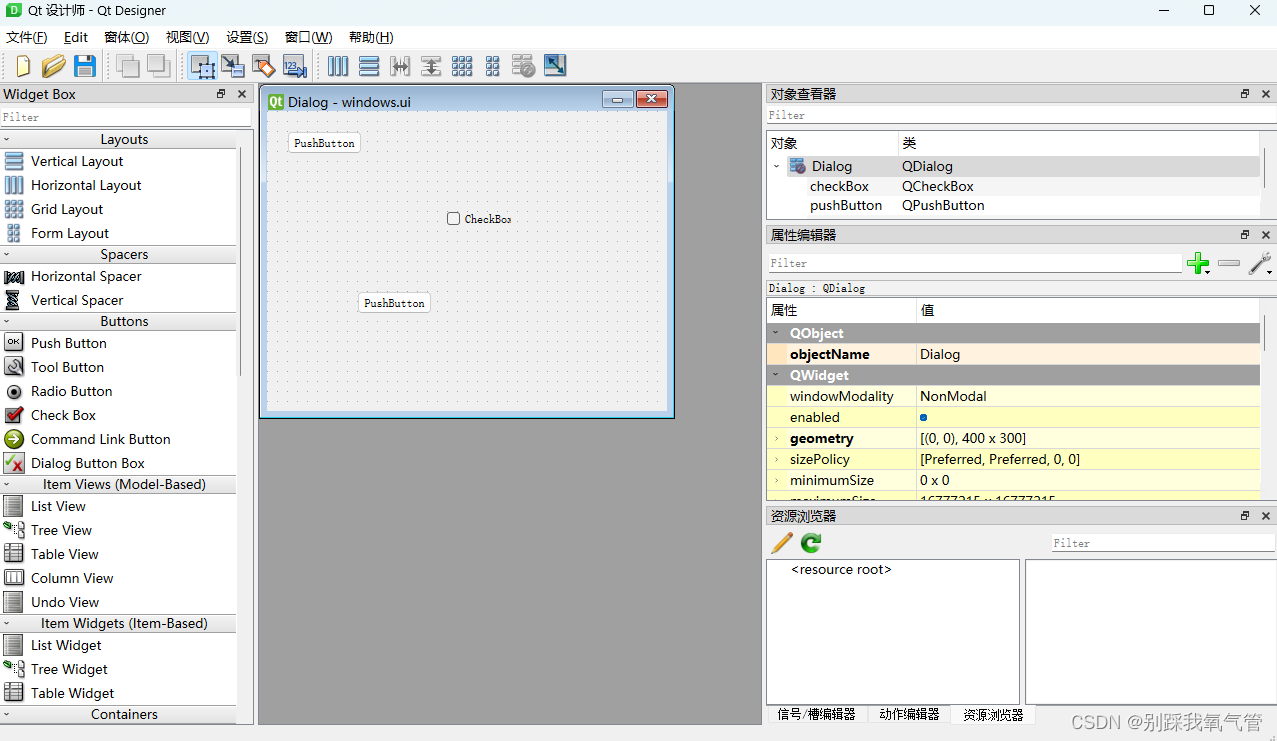Image resolution: width=1277 pixels, height=741 pixels.
Task: Collapse Item Views (Model-Based) category
Action: (6, 484)
